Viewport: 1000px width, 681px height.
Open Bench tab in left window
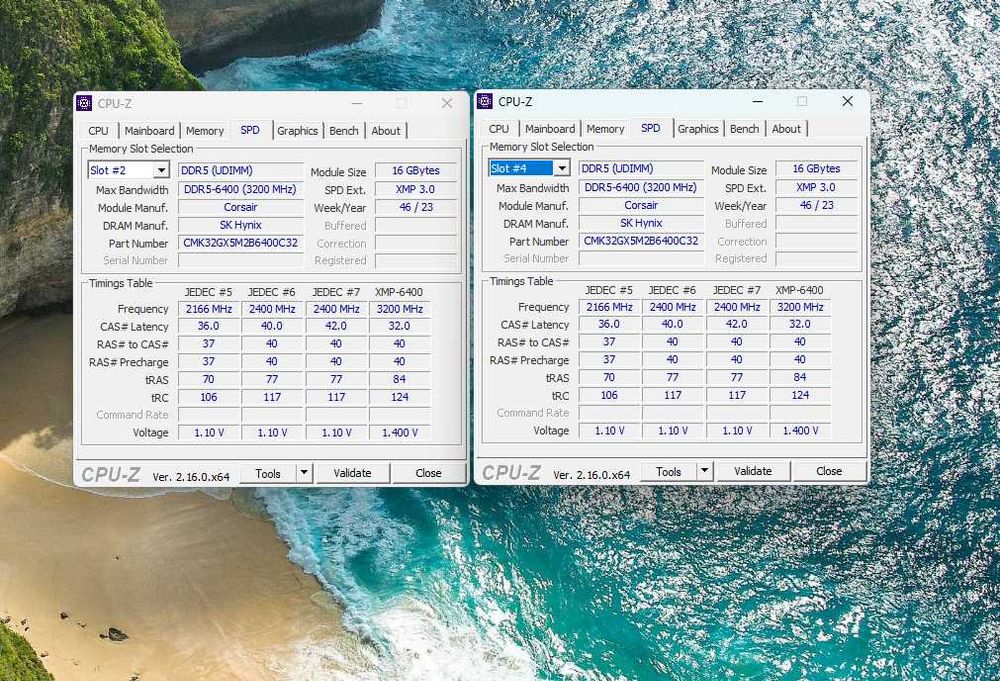point(344,131)
